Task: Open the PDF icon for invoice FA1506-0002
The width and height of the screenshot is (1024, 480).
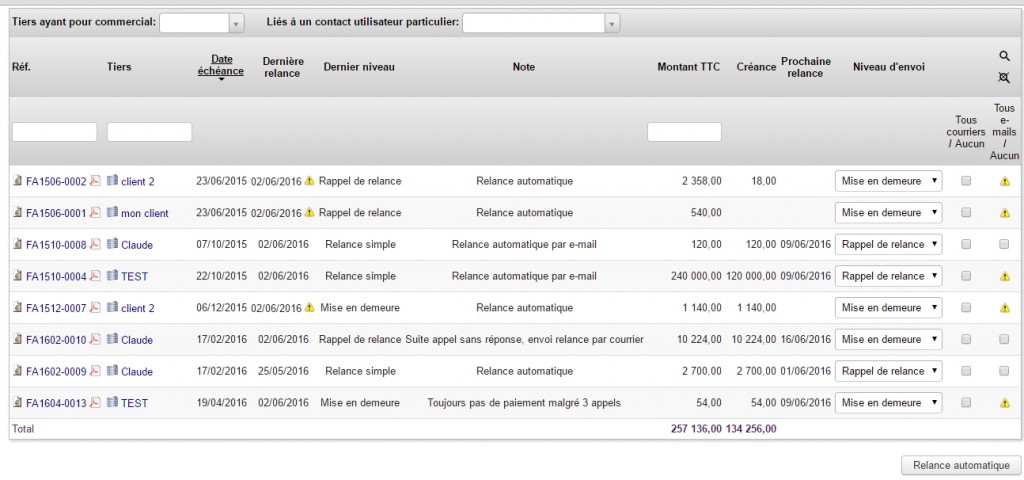Action: tap(95, 181)
